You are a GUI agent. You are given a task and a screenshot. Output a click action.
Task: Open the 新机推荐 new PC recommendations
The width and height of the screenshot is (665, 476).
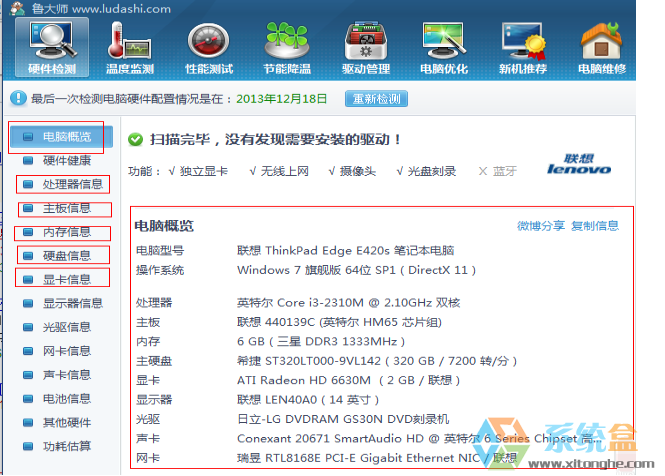click(x=522, y=48)
